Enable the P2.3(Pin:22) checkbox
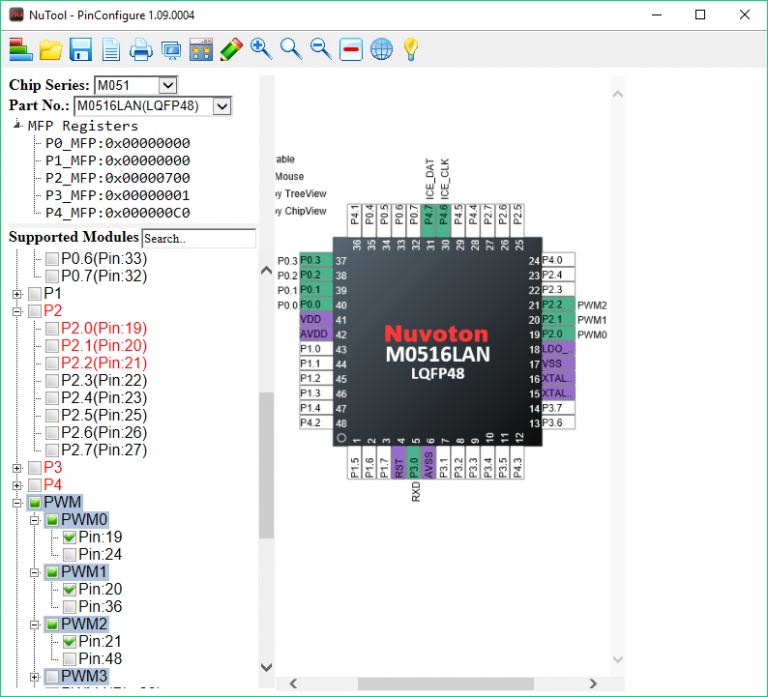This screenshot has width=768, height=697. tap(52, 381)
